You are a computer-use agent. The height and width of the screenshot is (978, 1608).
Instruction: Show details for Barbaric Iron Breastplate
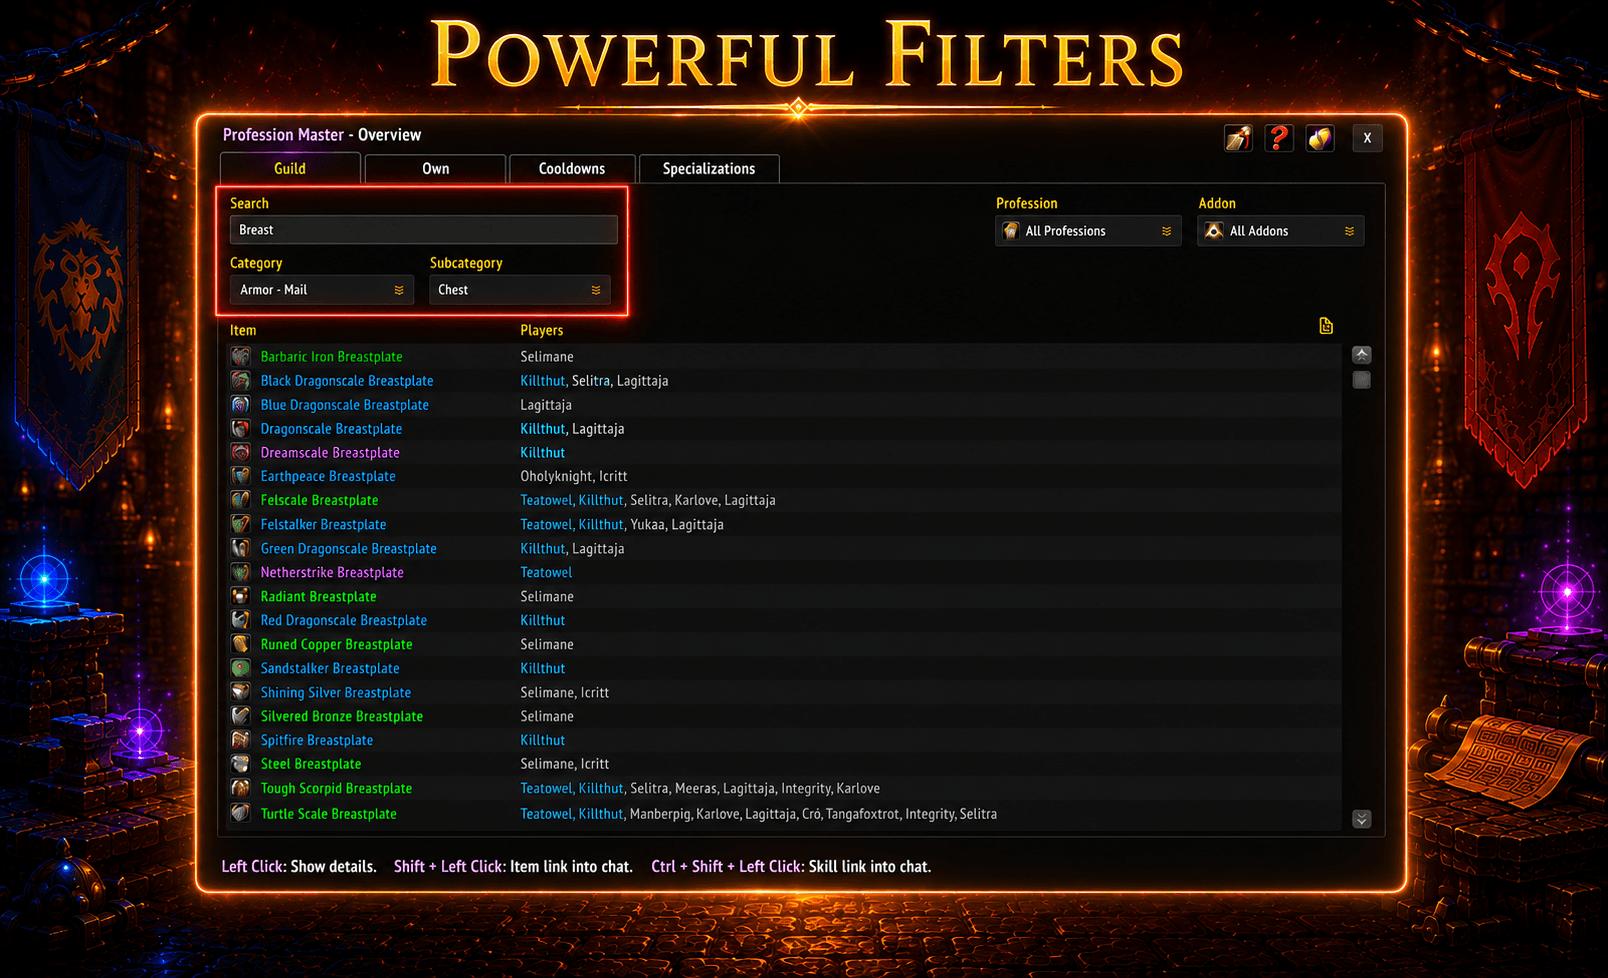point(331,356)
